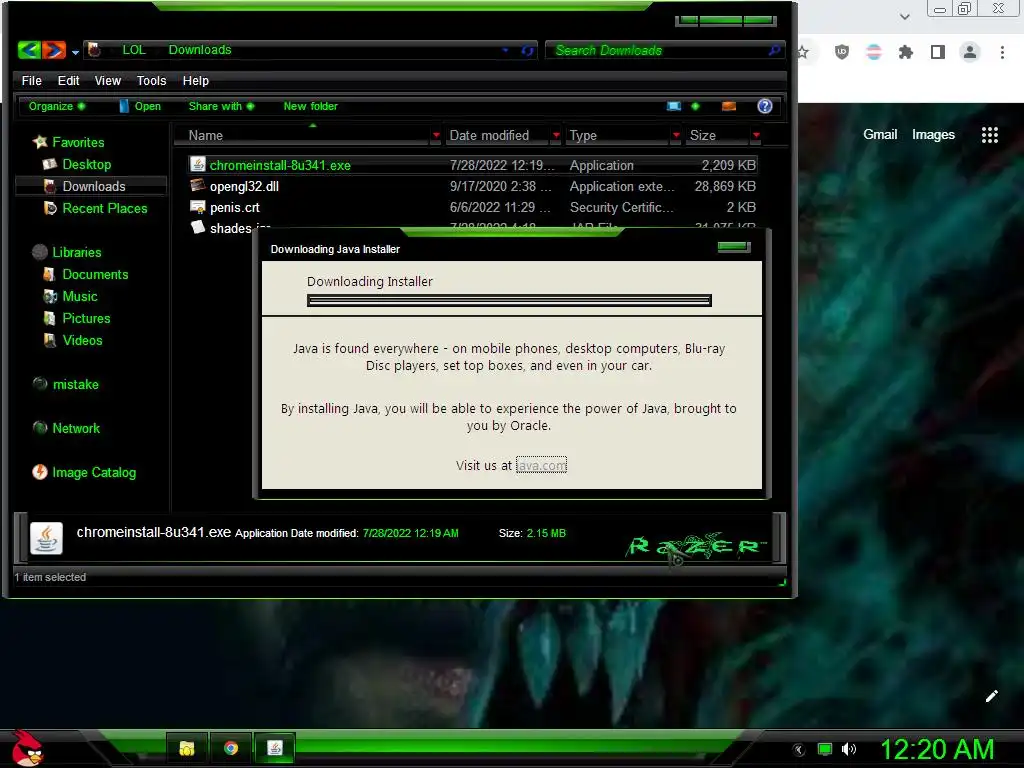This screenshot has width=1024, height=768.
Task: Switch to Chrome from the taskbar
Action: [x=231, y=748]
